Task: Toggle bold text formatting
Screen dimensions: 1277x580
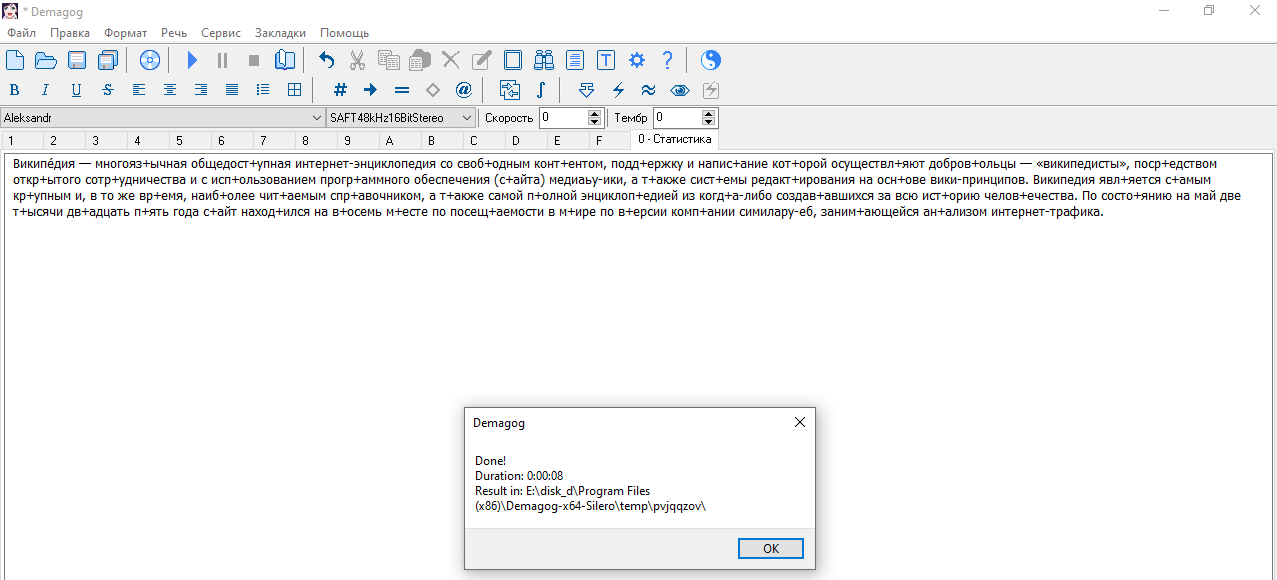Action: pos(14,90)
